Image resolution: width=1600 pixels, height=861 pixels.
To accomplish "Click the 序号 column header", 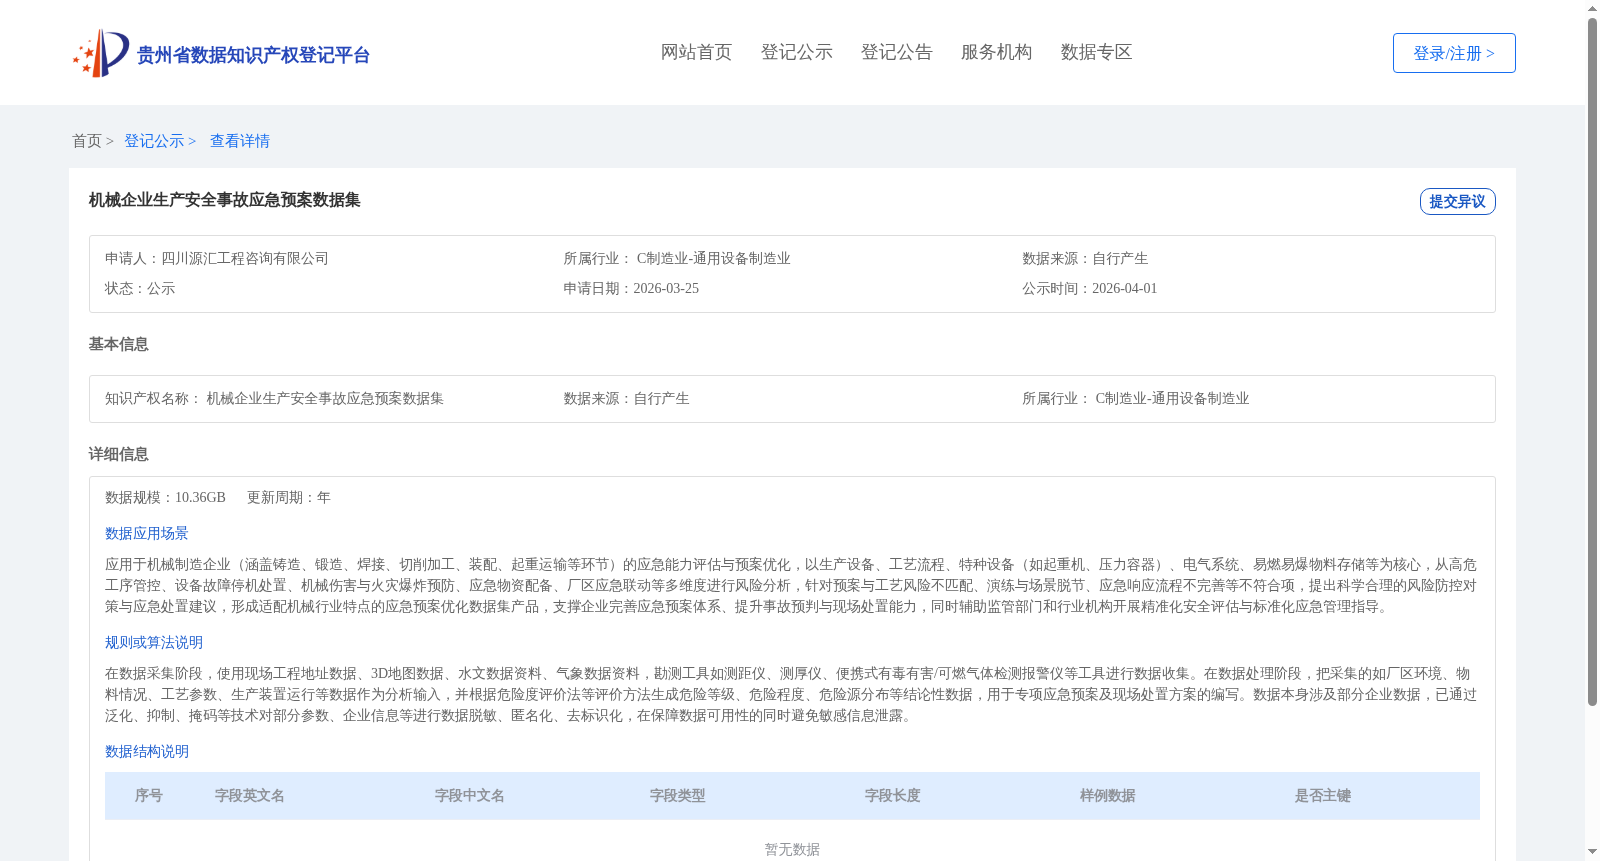I will 149,796.
